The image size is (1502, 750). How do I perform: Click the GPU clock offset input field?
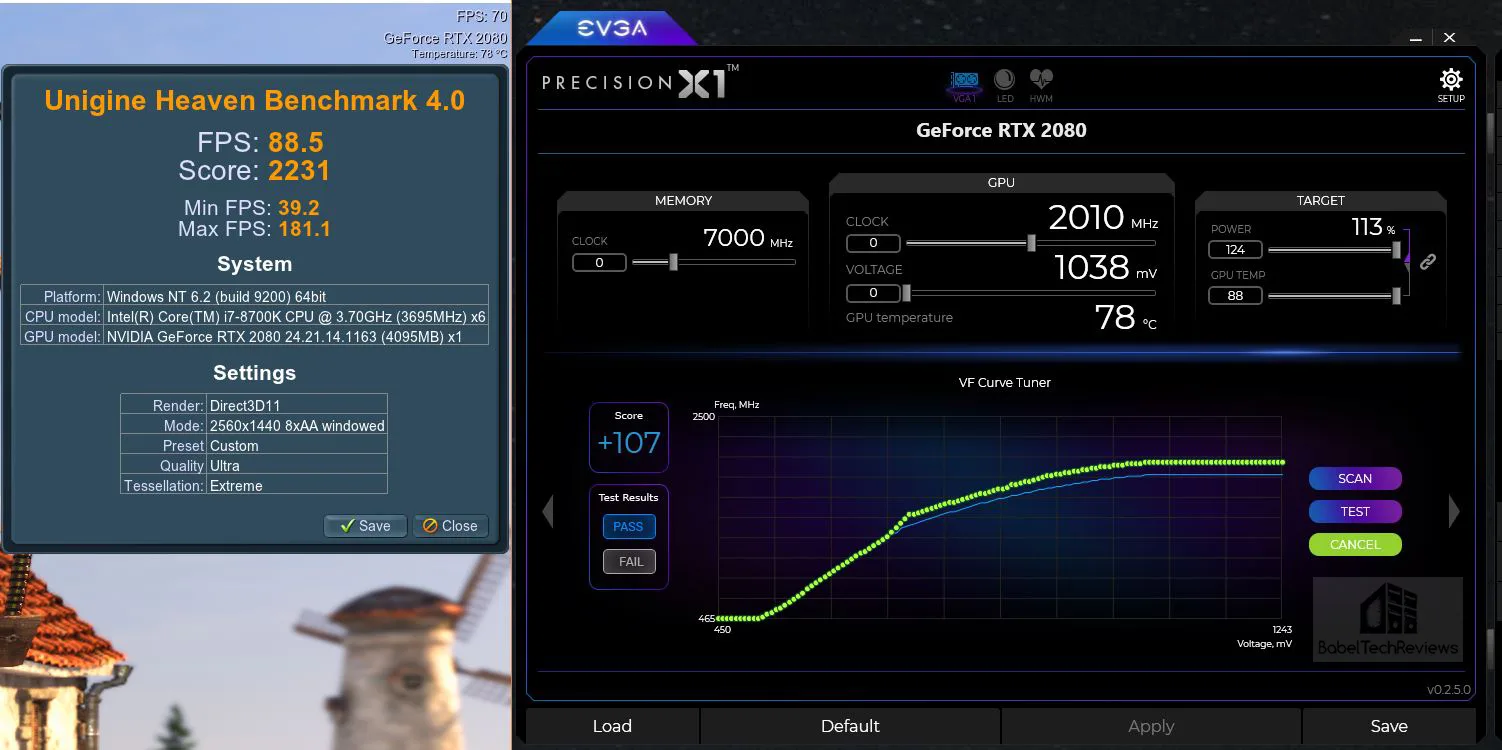tap(873, 243)
